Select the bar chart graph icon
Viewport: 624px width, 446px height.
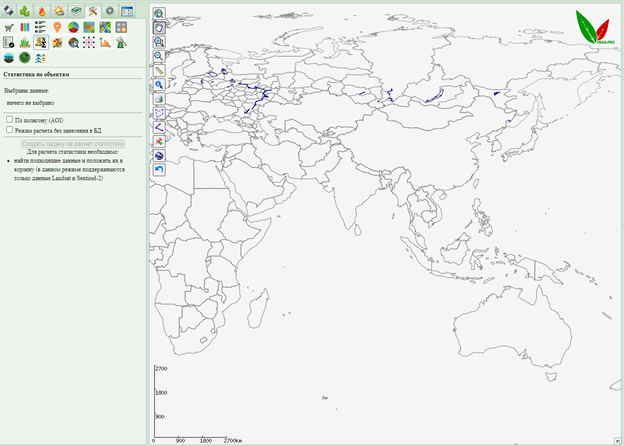(105, 42)
